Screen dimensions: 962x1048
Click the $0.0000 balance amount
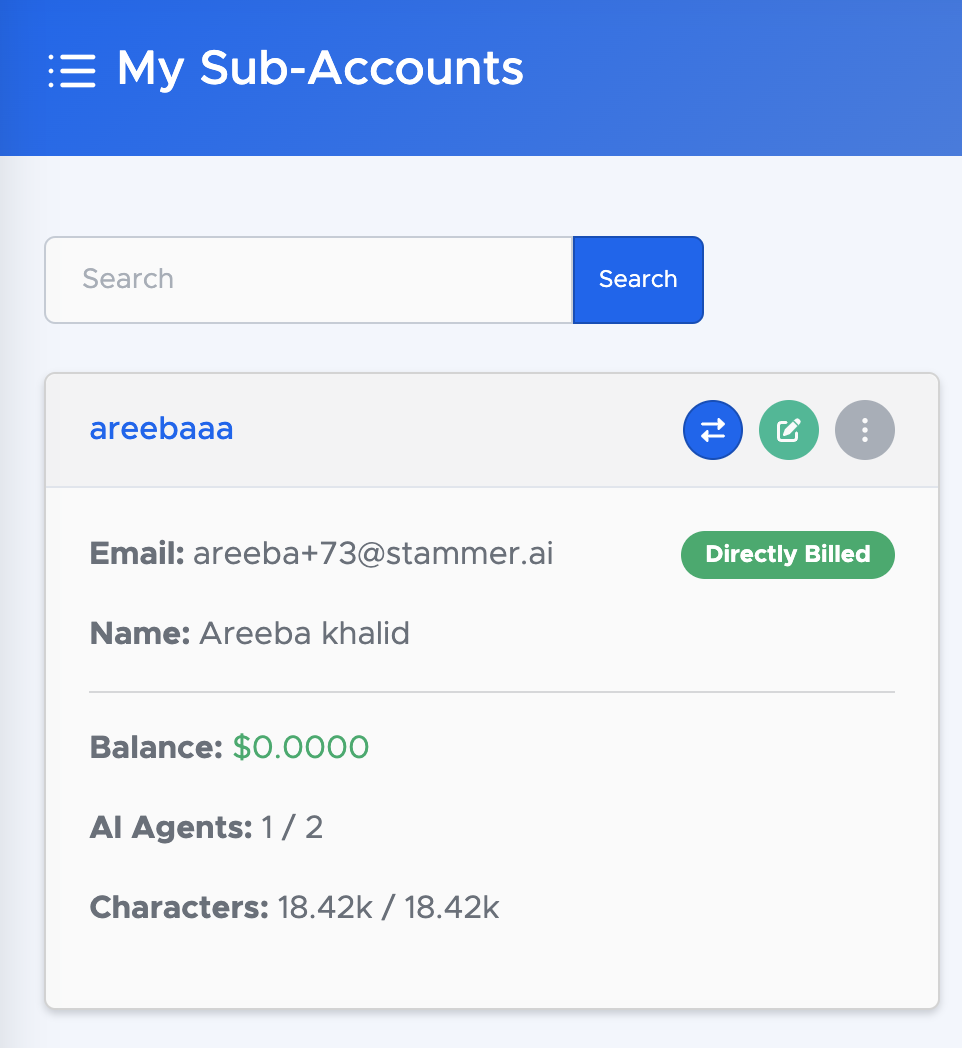(301, 747)
